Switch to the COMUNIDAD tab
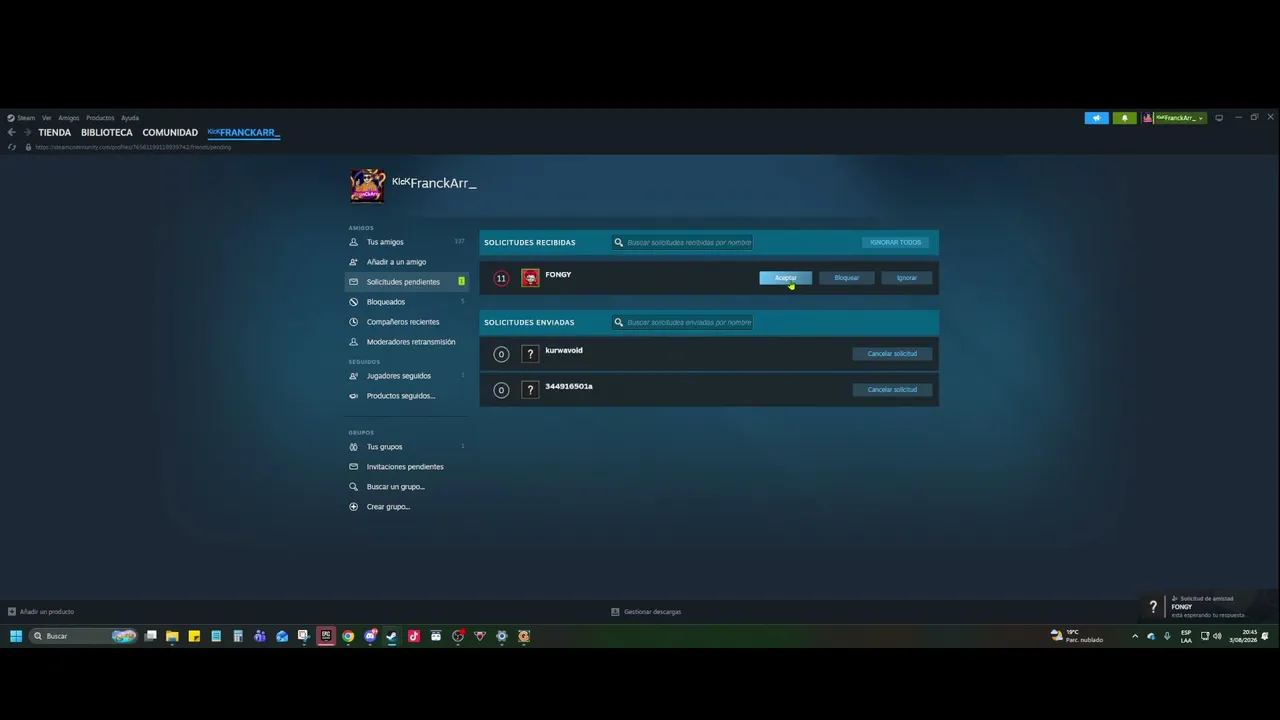This screenshot has height=720, width=1280. pyautogui.click(x=170, y=132)
